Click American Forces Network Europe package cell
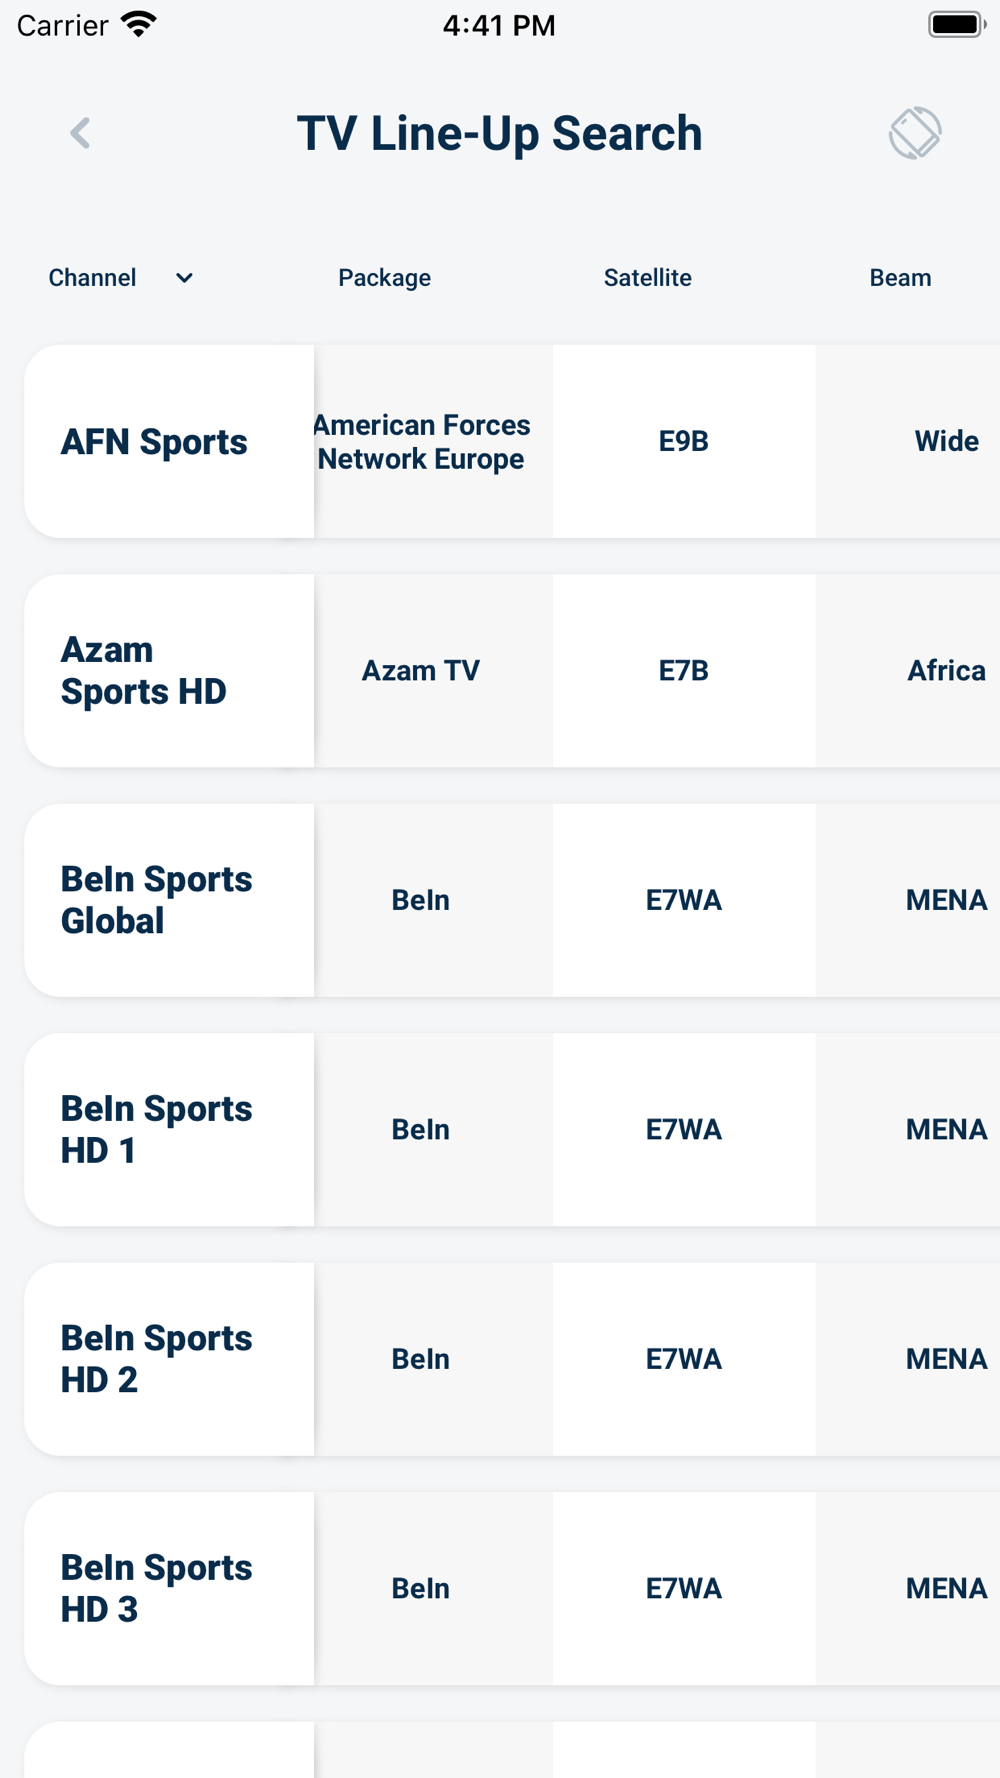 (433, 442)
